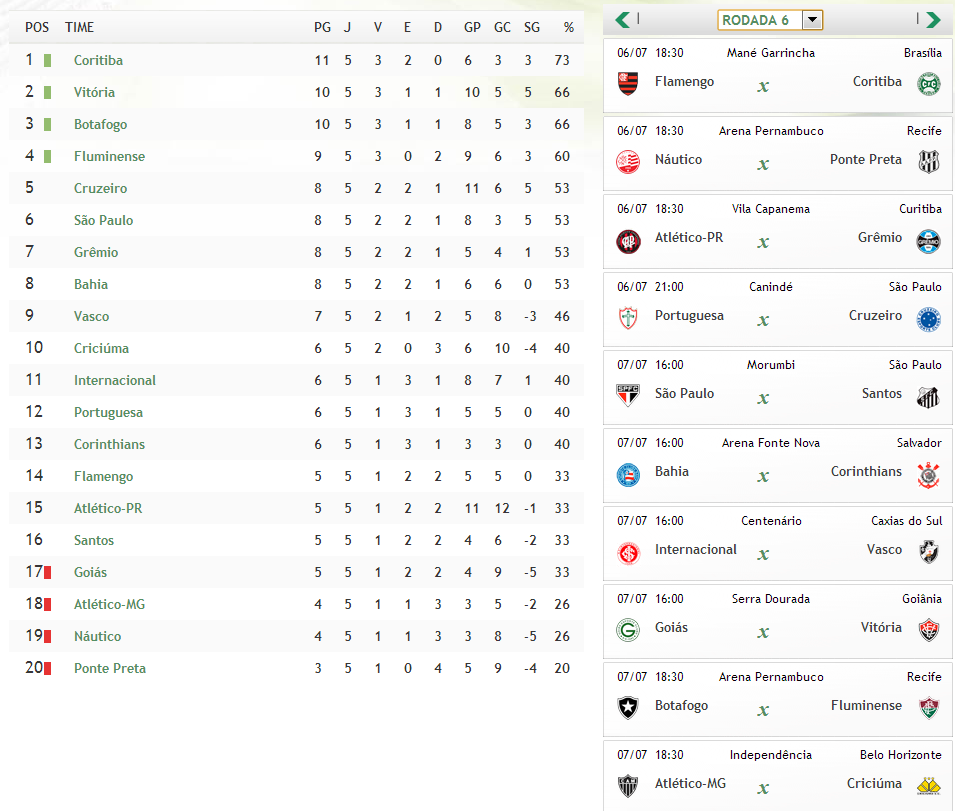Open the Coritiba team link in standings
The image size is (955, 811).
(98, 60)
